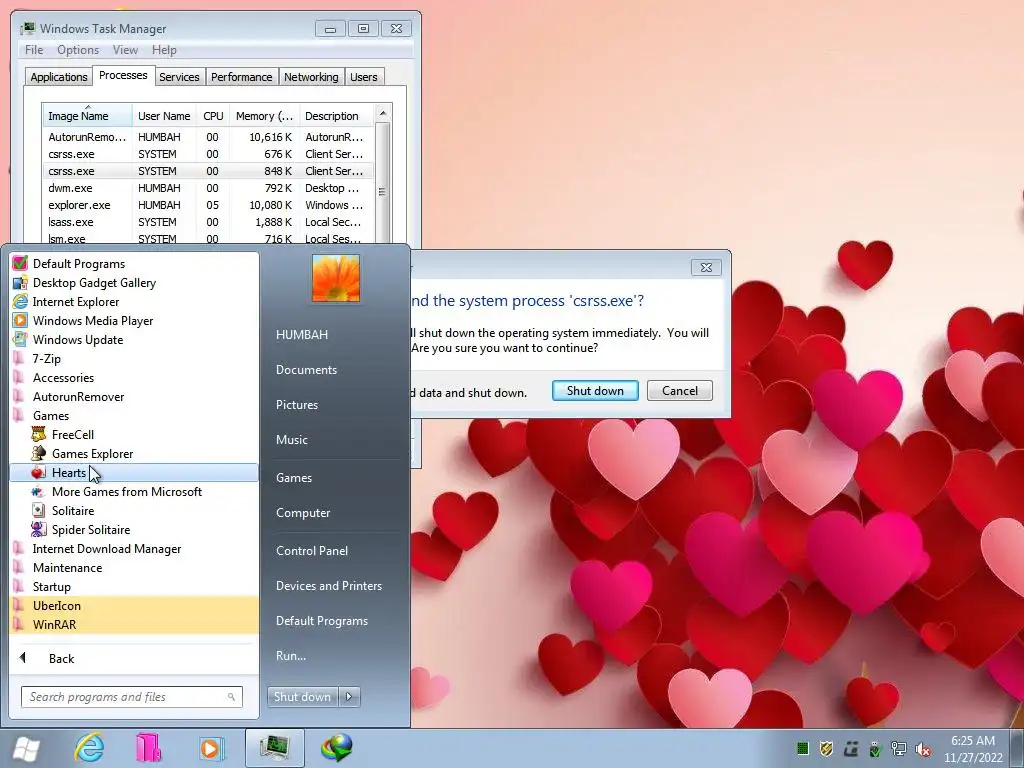This screenshot has height=768, width=1024.
Task: Open shut down options arrow
Action: click(x=349, y=697)
